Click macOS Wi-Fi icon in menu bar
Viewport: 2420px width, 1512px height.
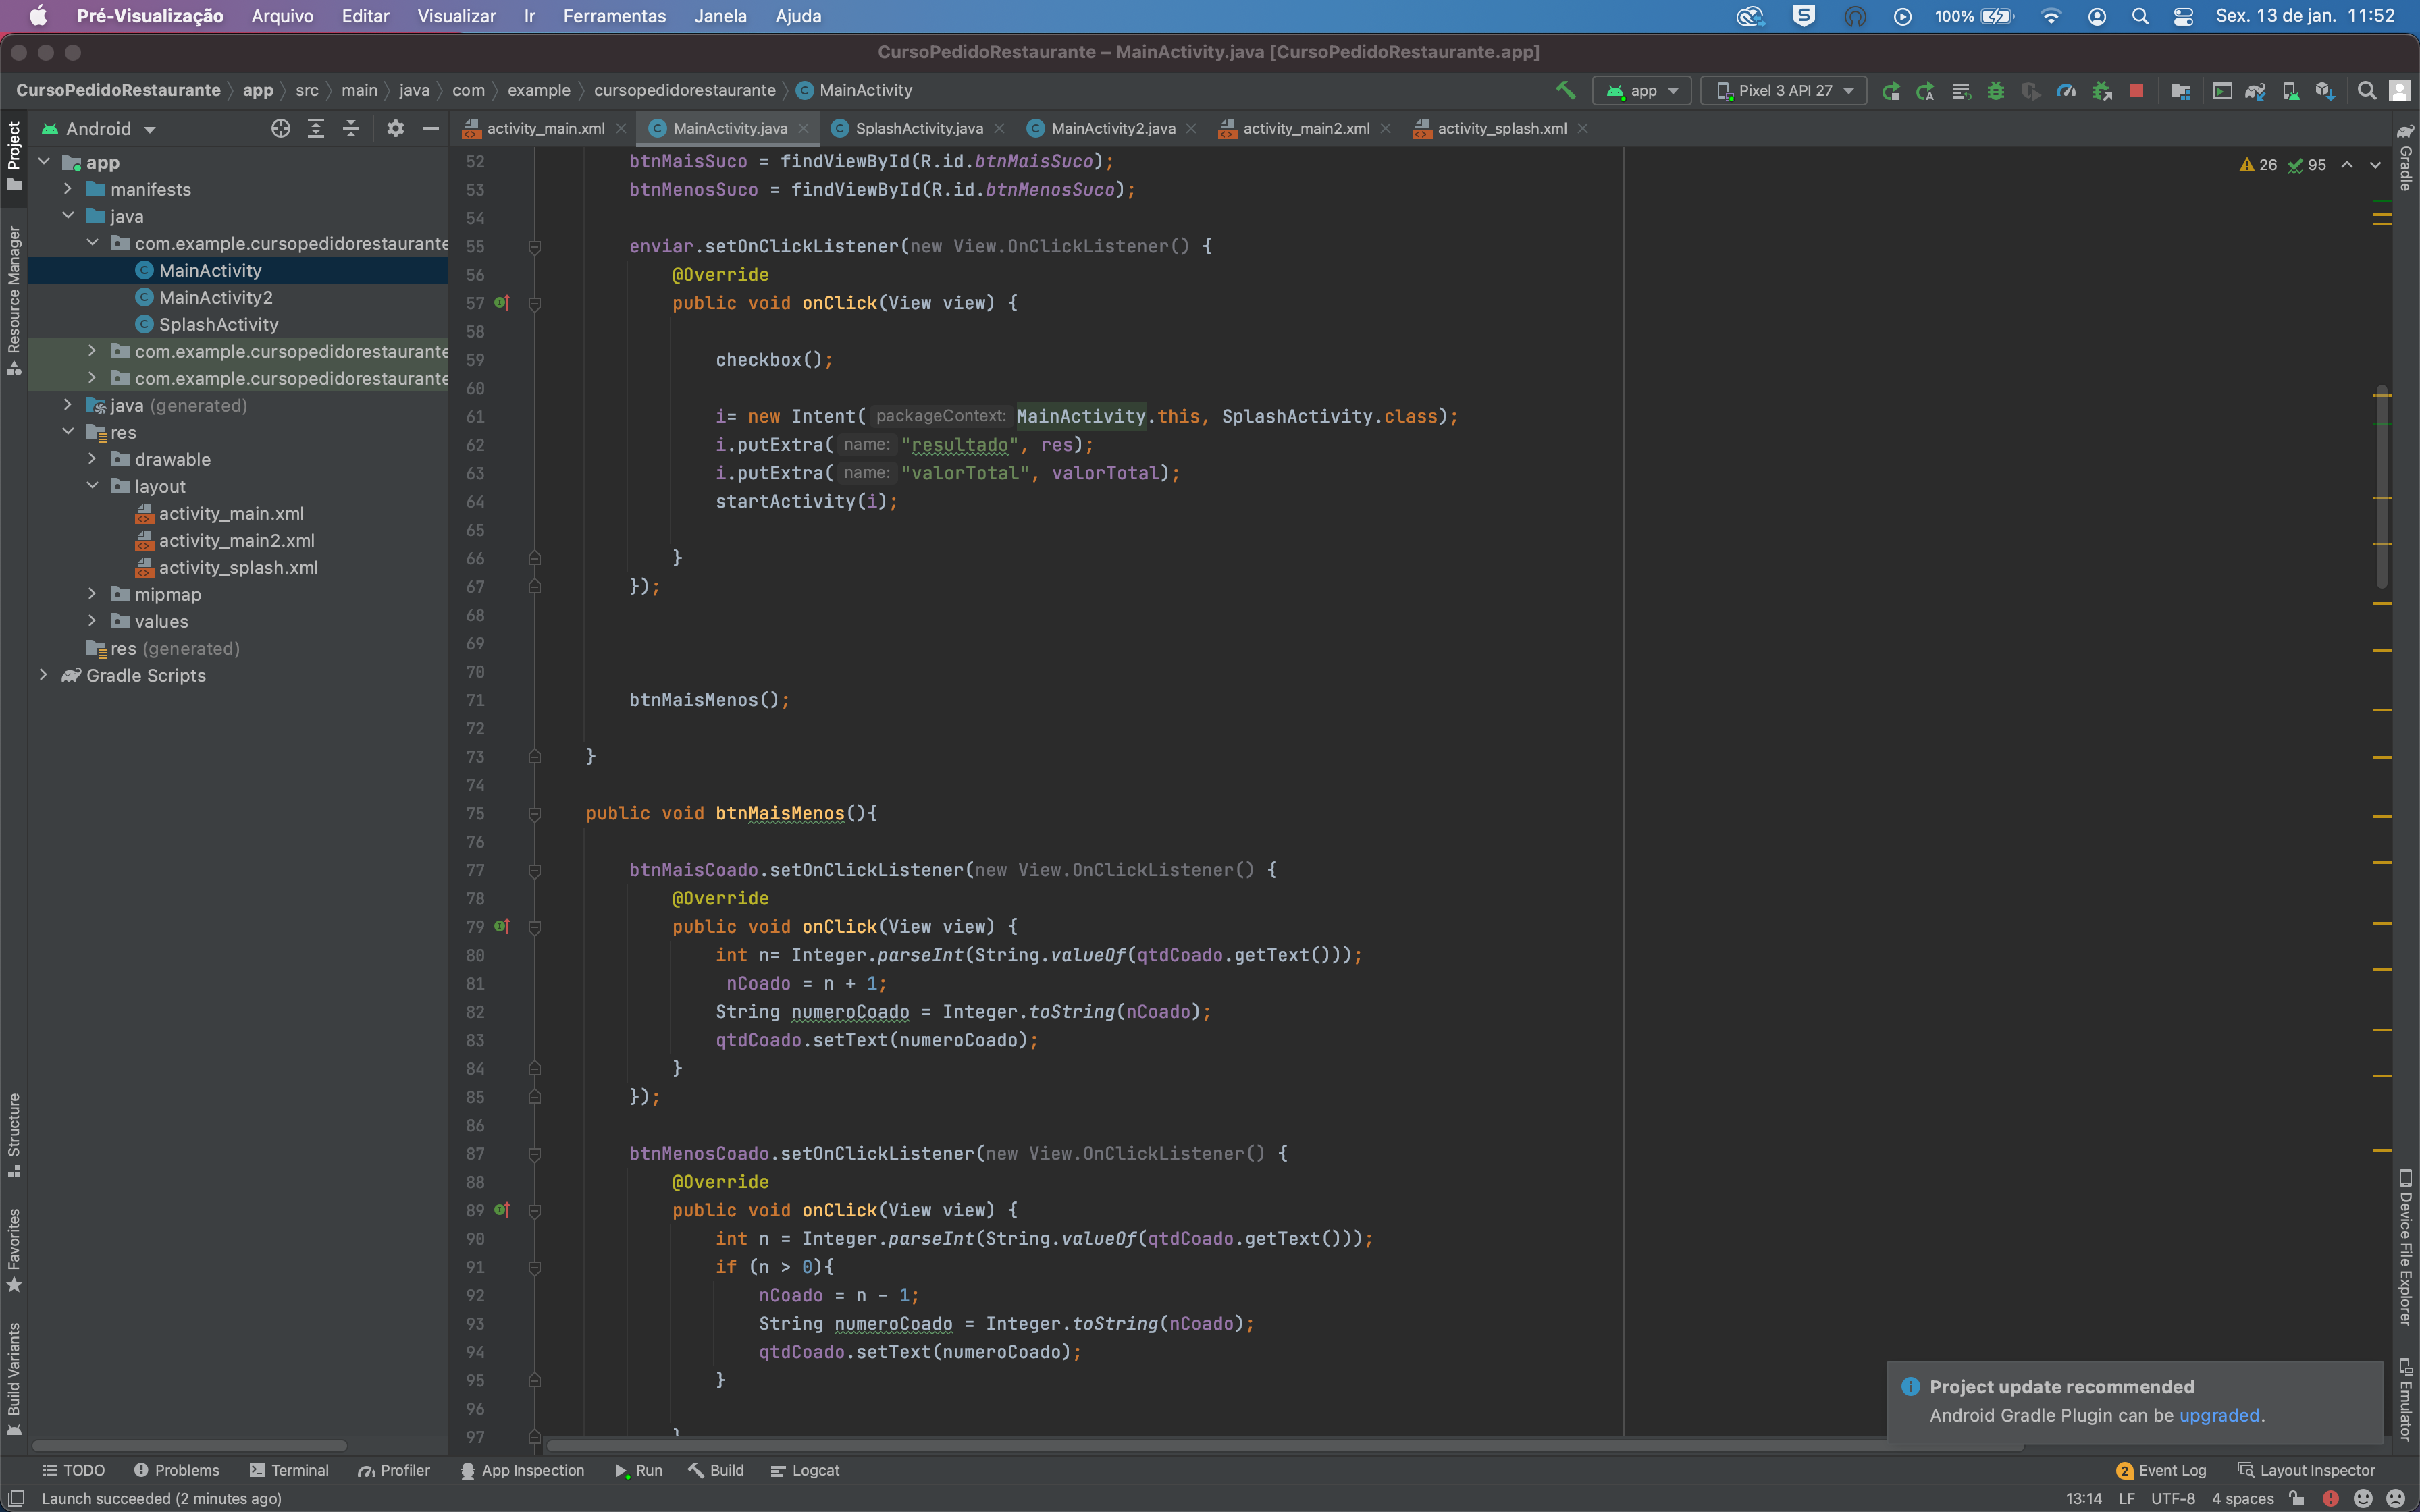(2051, 16)
